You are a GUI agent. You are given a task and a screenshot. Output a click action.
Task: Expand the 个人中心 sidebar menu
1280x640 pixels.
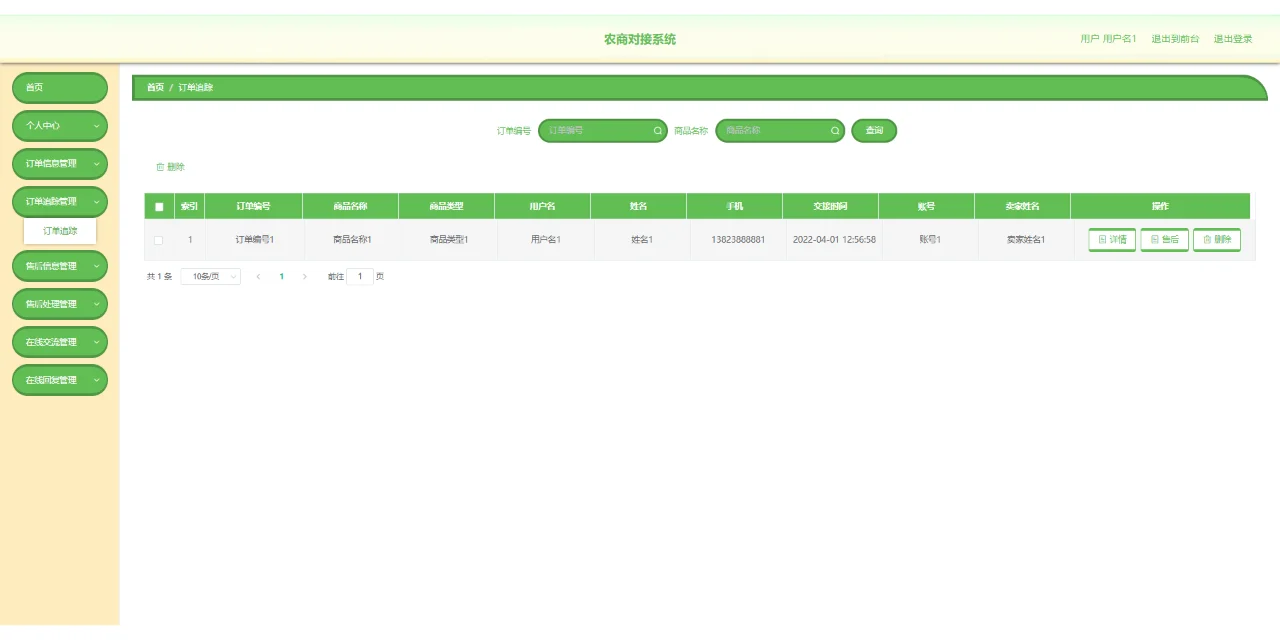[59, 125]
